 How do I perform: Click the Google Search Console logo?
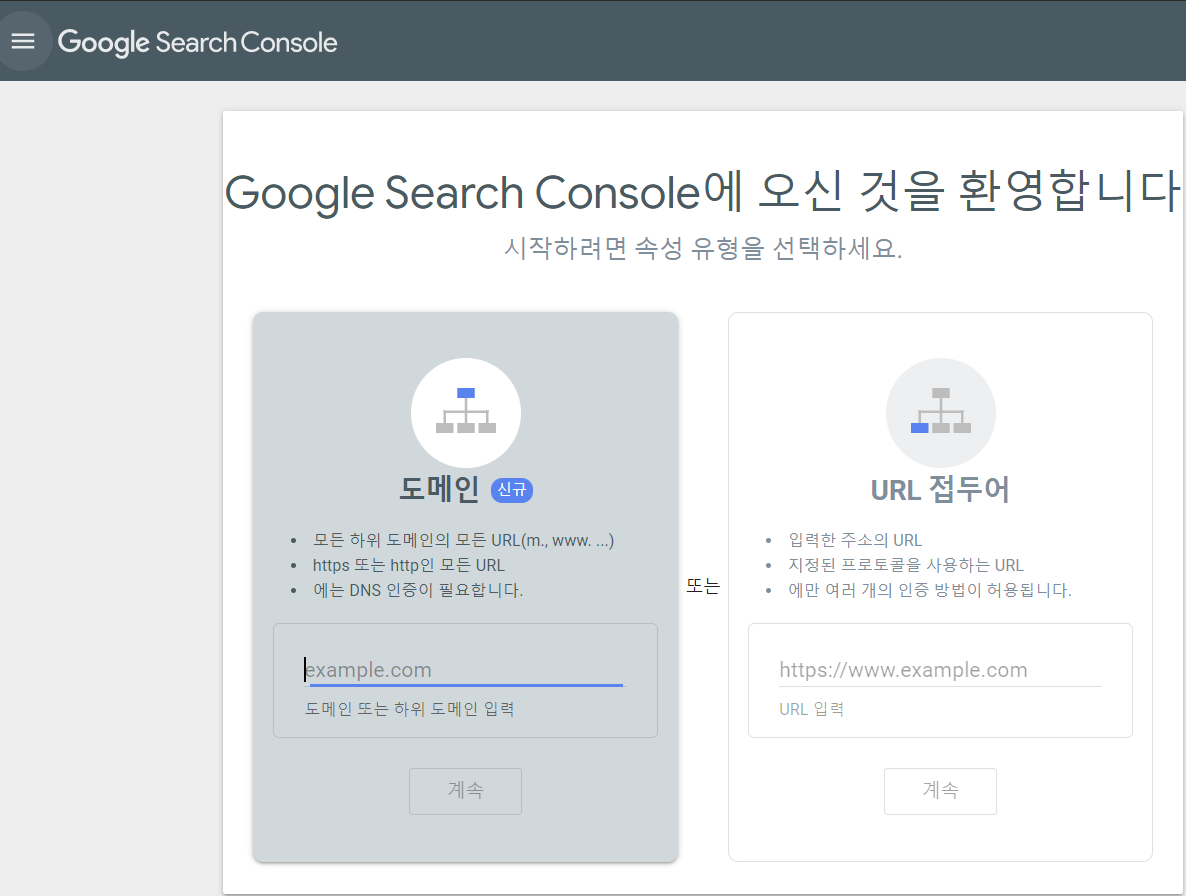[x=197, y=43]
